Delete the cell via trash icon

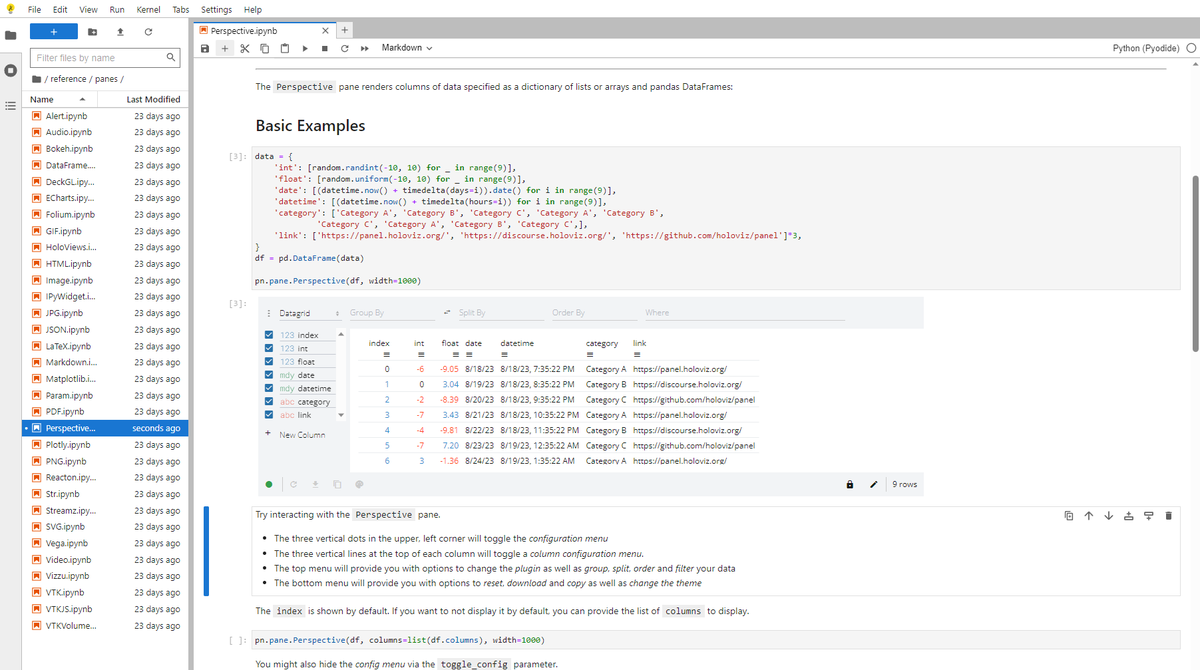click(1168, 513)
